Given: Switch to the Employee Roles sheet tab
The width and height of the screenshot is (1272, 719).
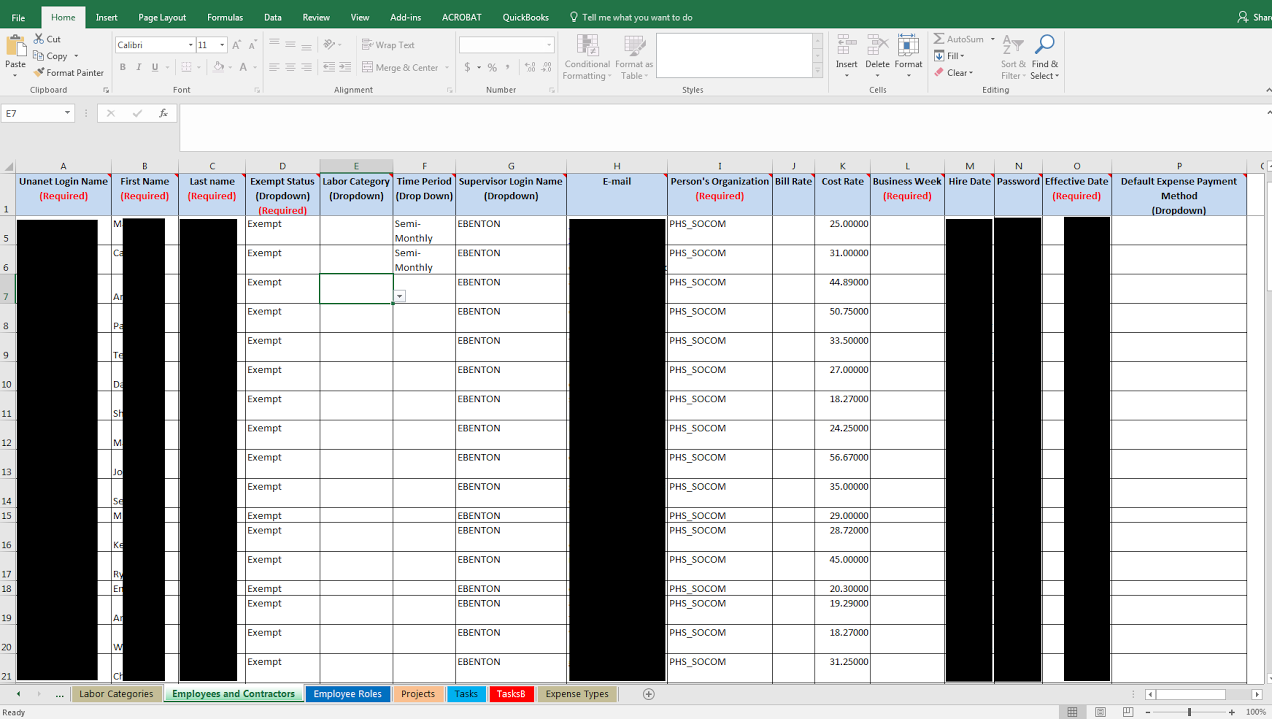Looking at the screenshot, I should pos(347,694).
